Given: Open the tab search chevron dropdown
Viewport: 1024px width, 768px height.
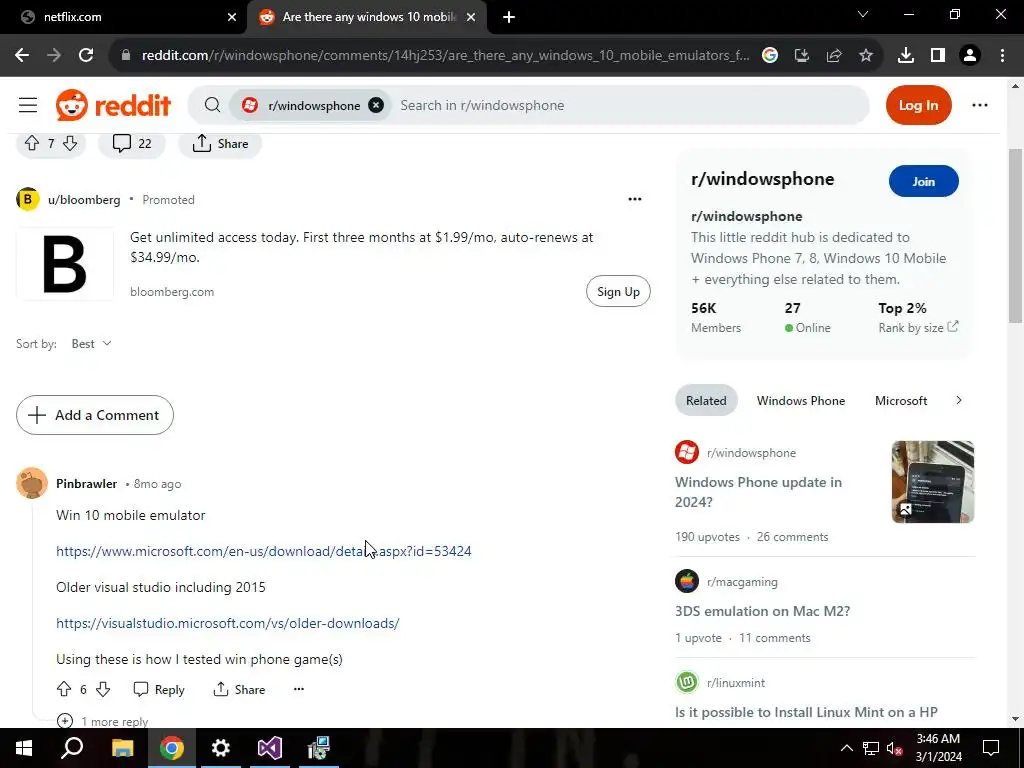Looking at the screenshot, I should [863, 14].
